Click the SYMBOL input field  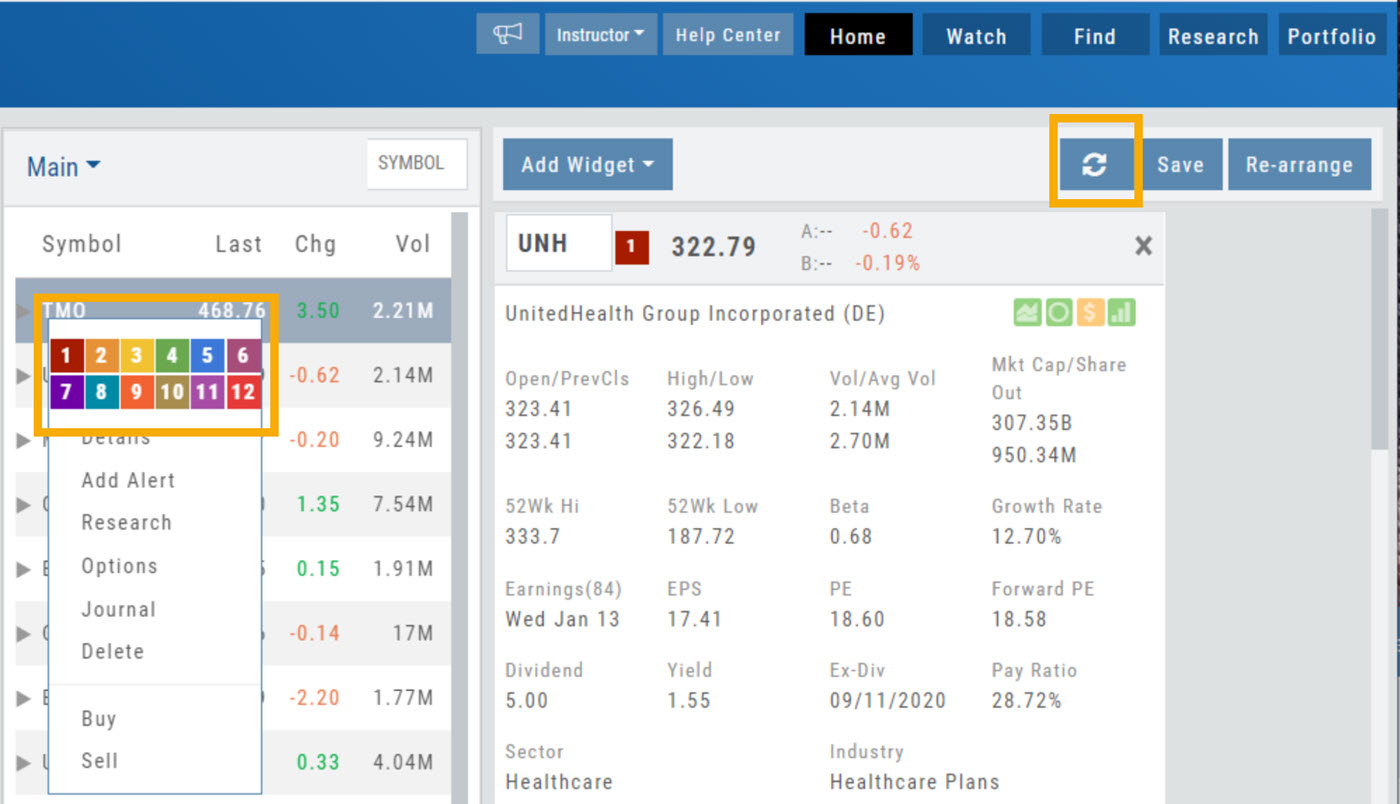416,164
